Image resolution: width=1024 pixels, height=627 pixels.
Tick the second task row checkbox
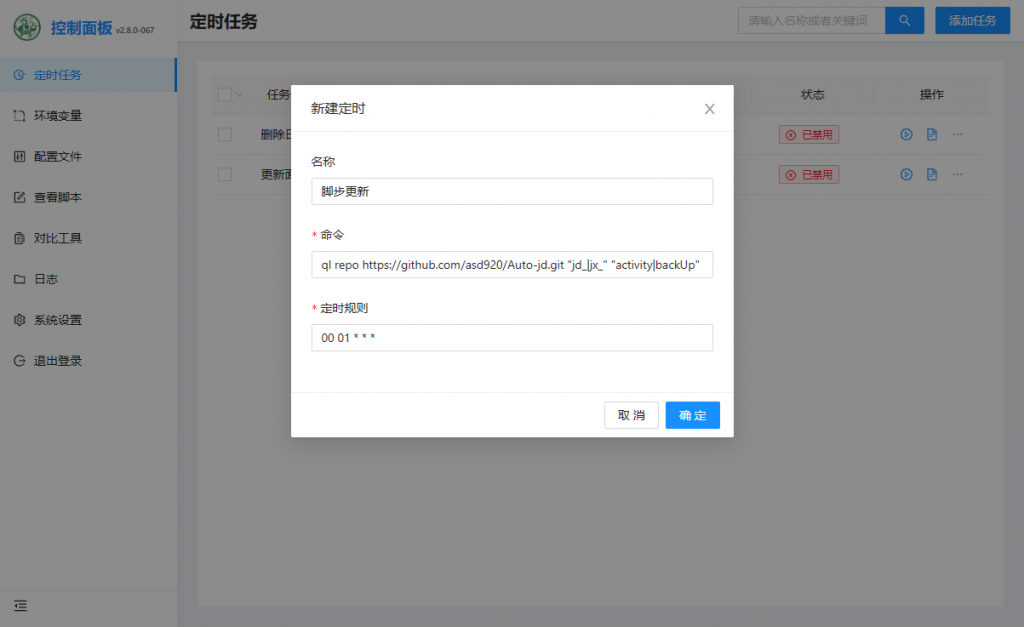[224, 174]
